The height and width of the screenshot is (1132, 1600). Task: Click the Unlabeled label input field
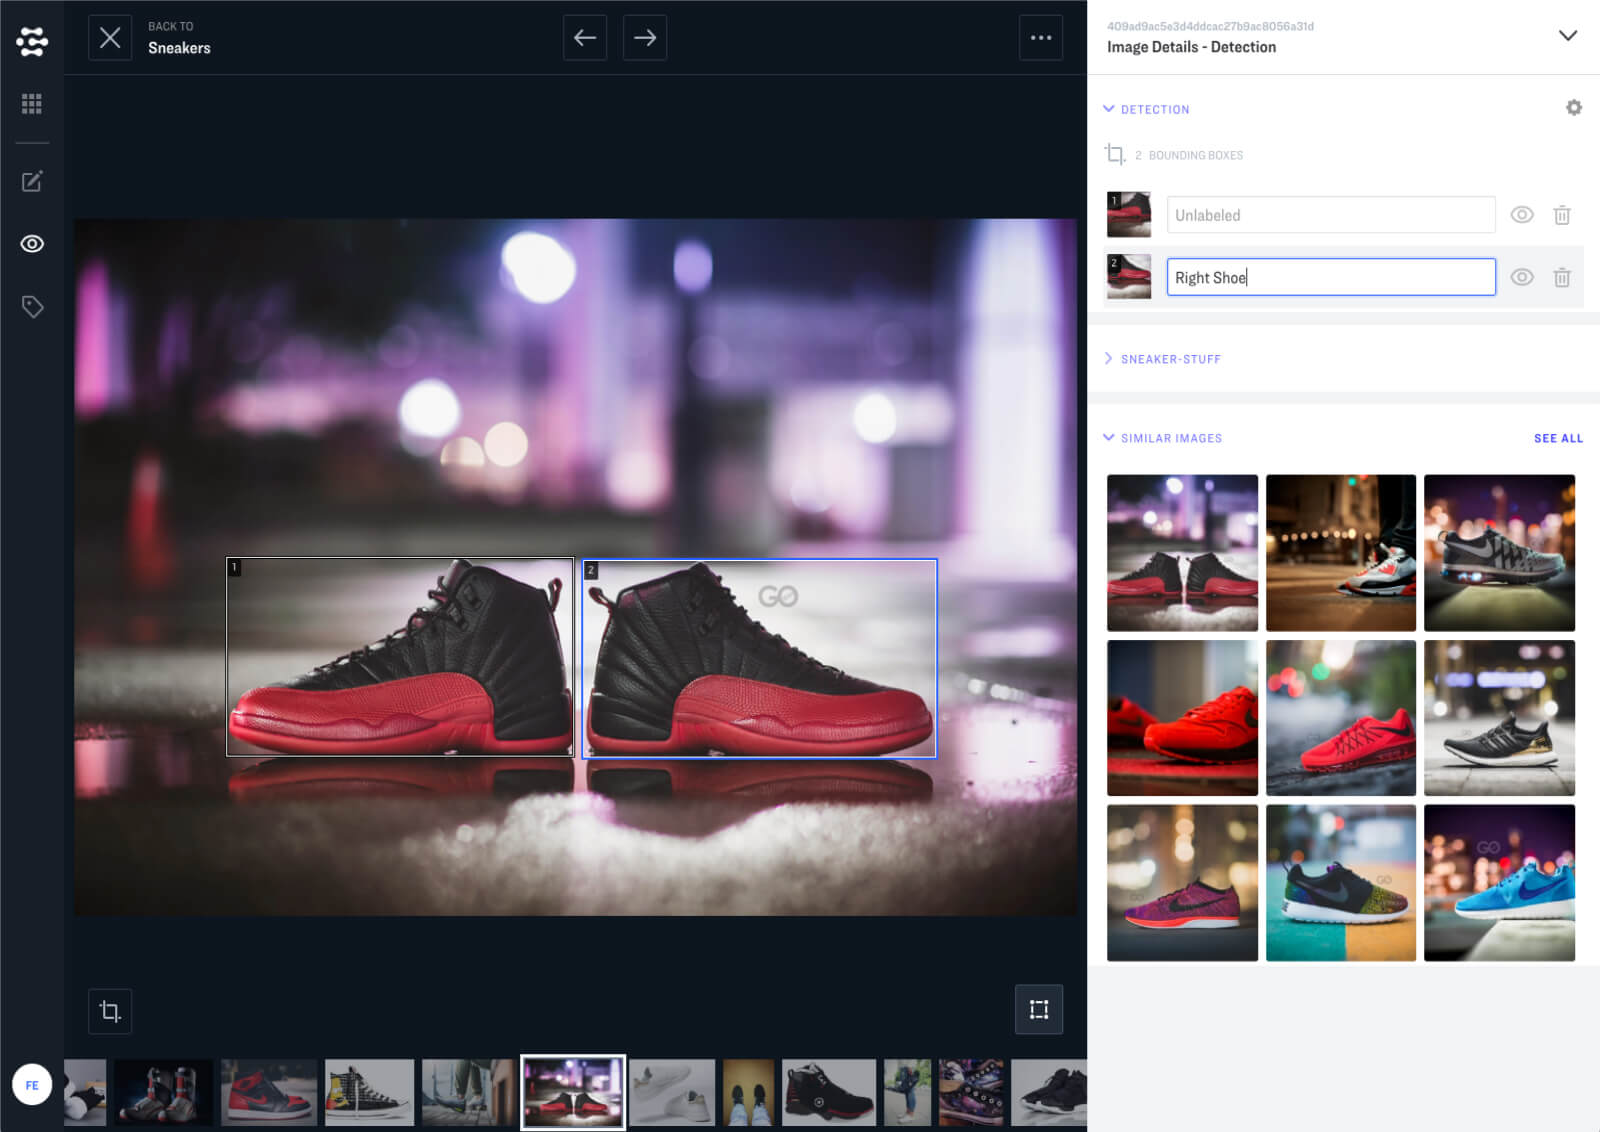[x=1330, y=215]
